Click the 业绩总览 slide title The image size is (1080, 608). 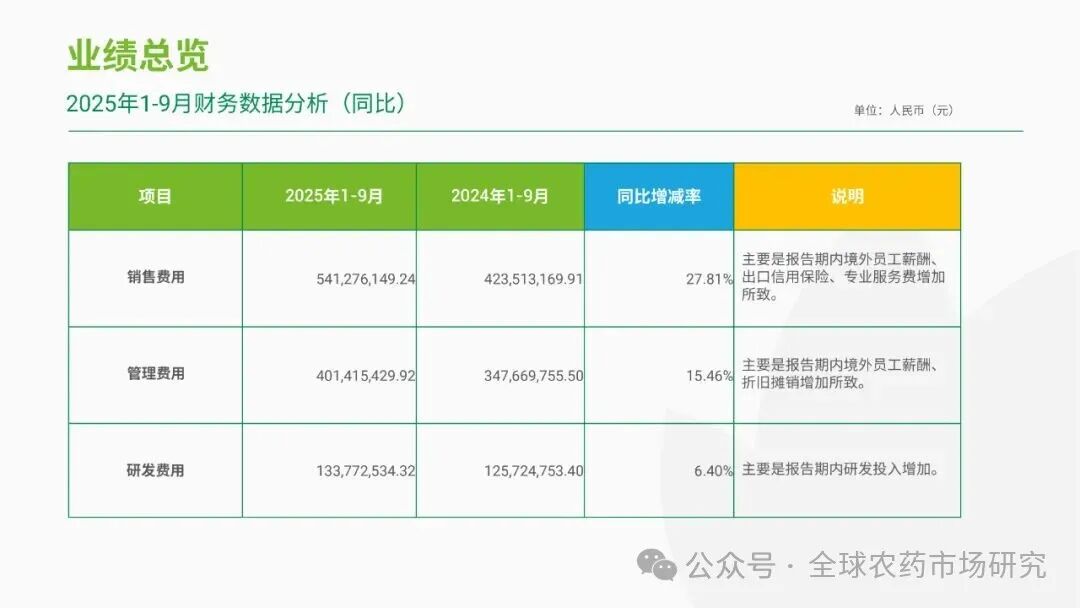pos(138,55)
